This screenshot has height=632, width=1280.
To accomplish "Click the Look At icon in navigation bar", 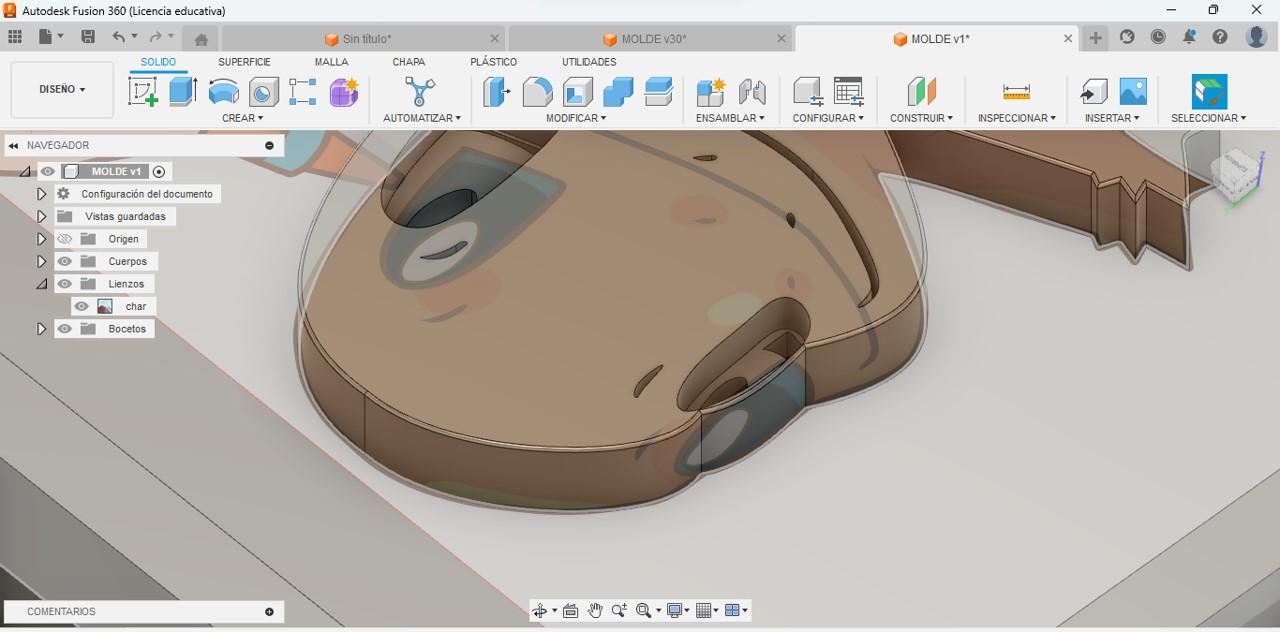I will coord(571,610).
